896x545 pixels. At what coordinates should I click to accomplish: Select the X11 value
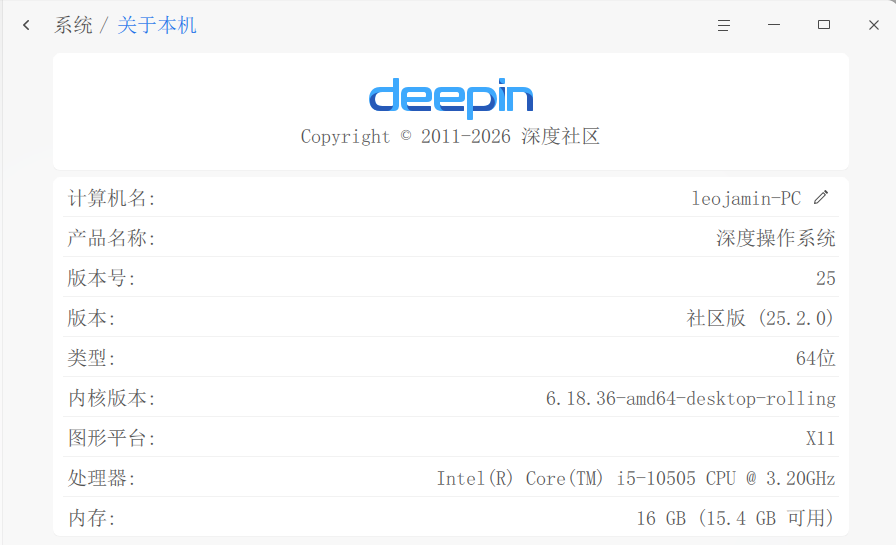point(821,438)
